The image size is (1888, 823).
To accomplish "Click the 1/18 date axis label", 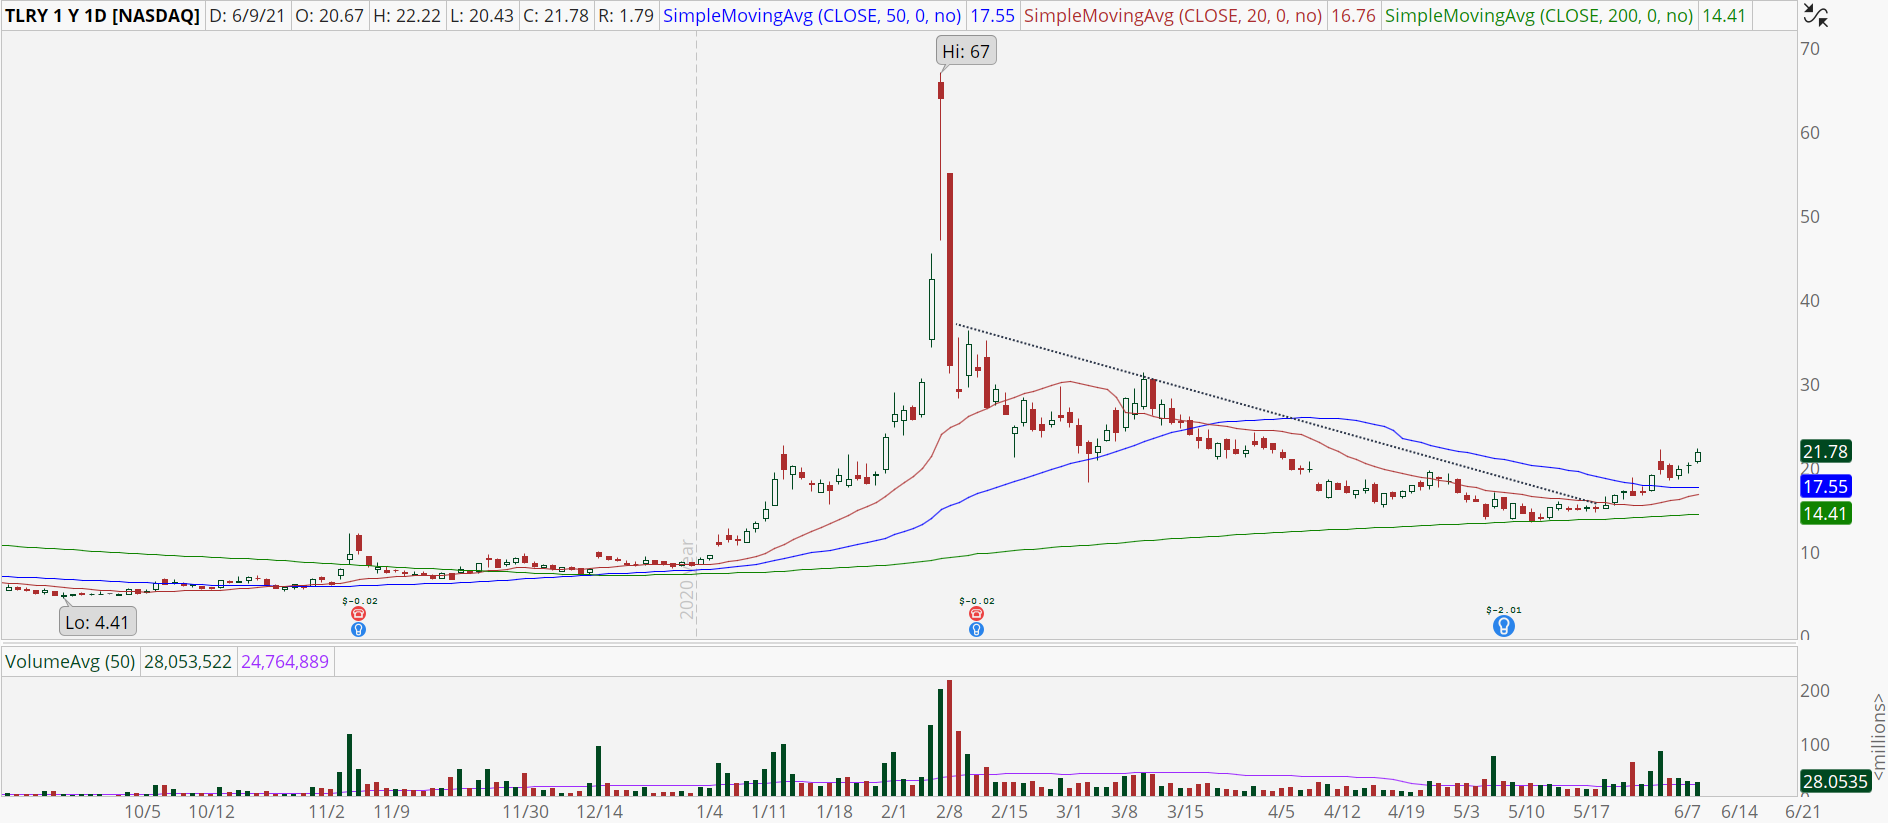I will 834,811.
